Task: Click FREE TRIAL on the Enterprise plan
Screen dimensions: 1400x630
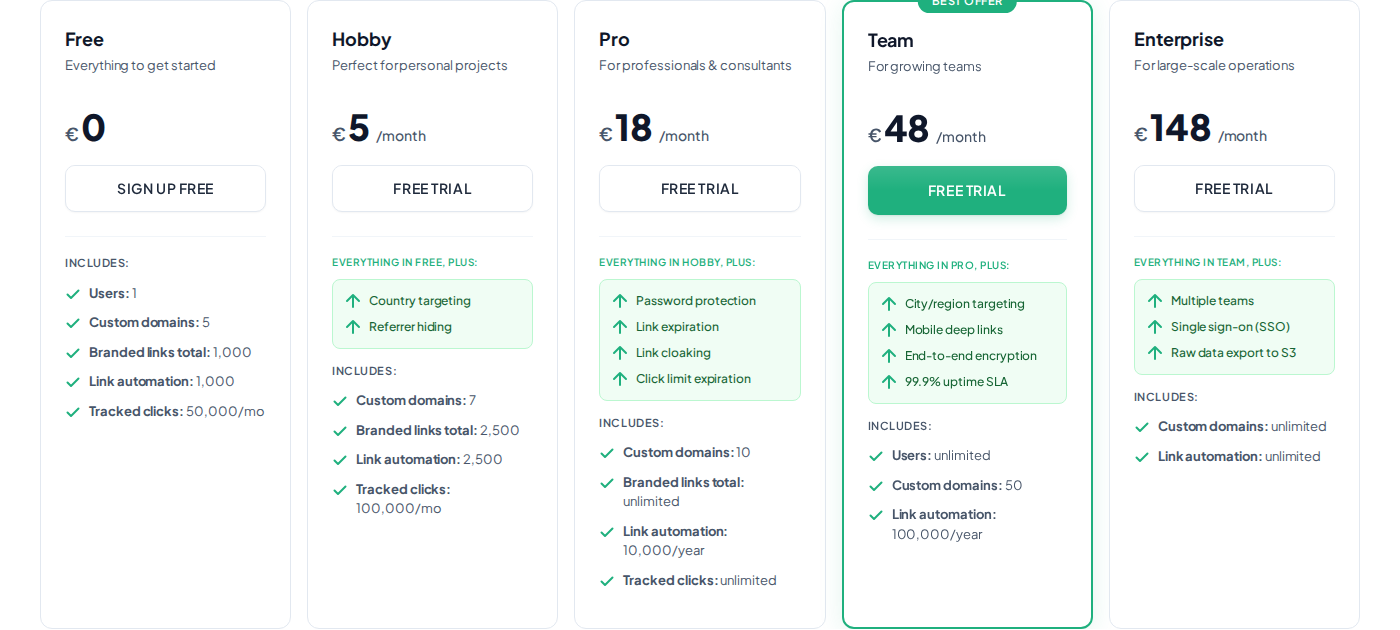Action: [x=1234, y=188]
